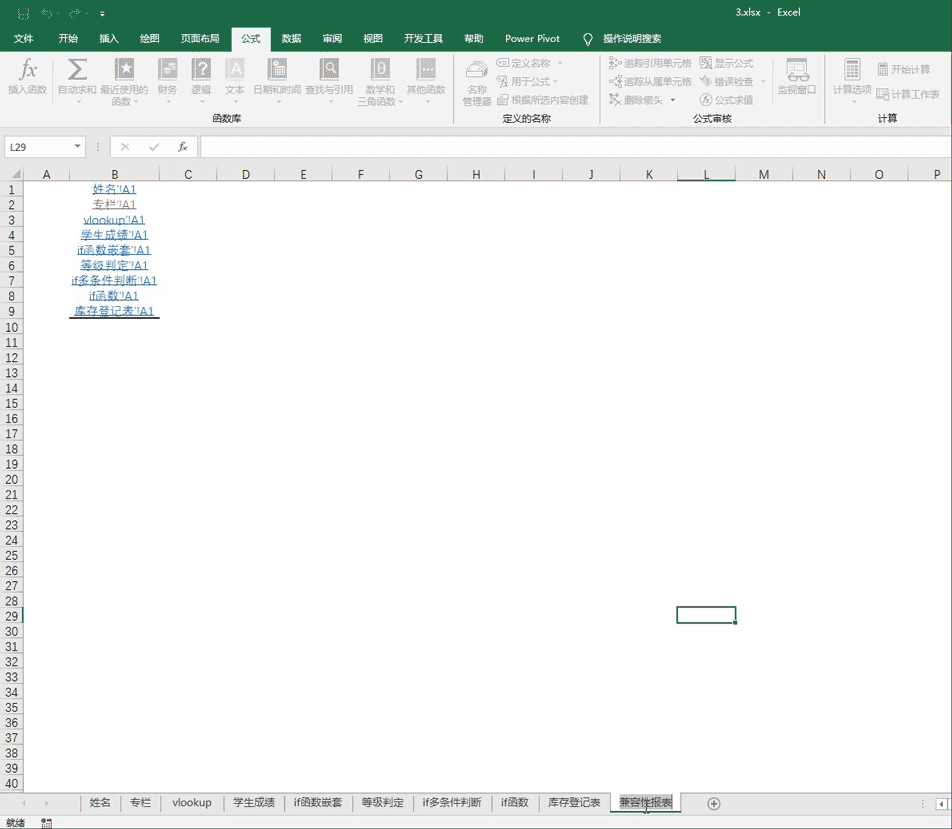The height and width of the screenshot is (829, 952).
Task: Expand the Error Checking dropdown arrow
Action: [x=763, y=81]
